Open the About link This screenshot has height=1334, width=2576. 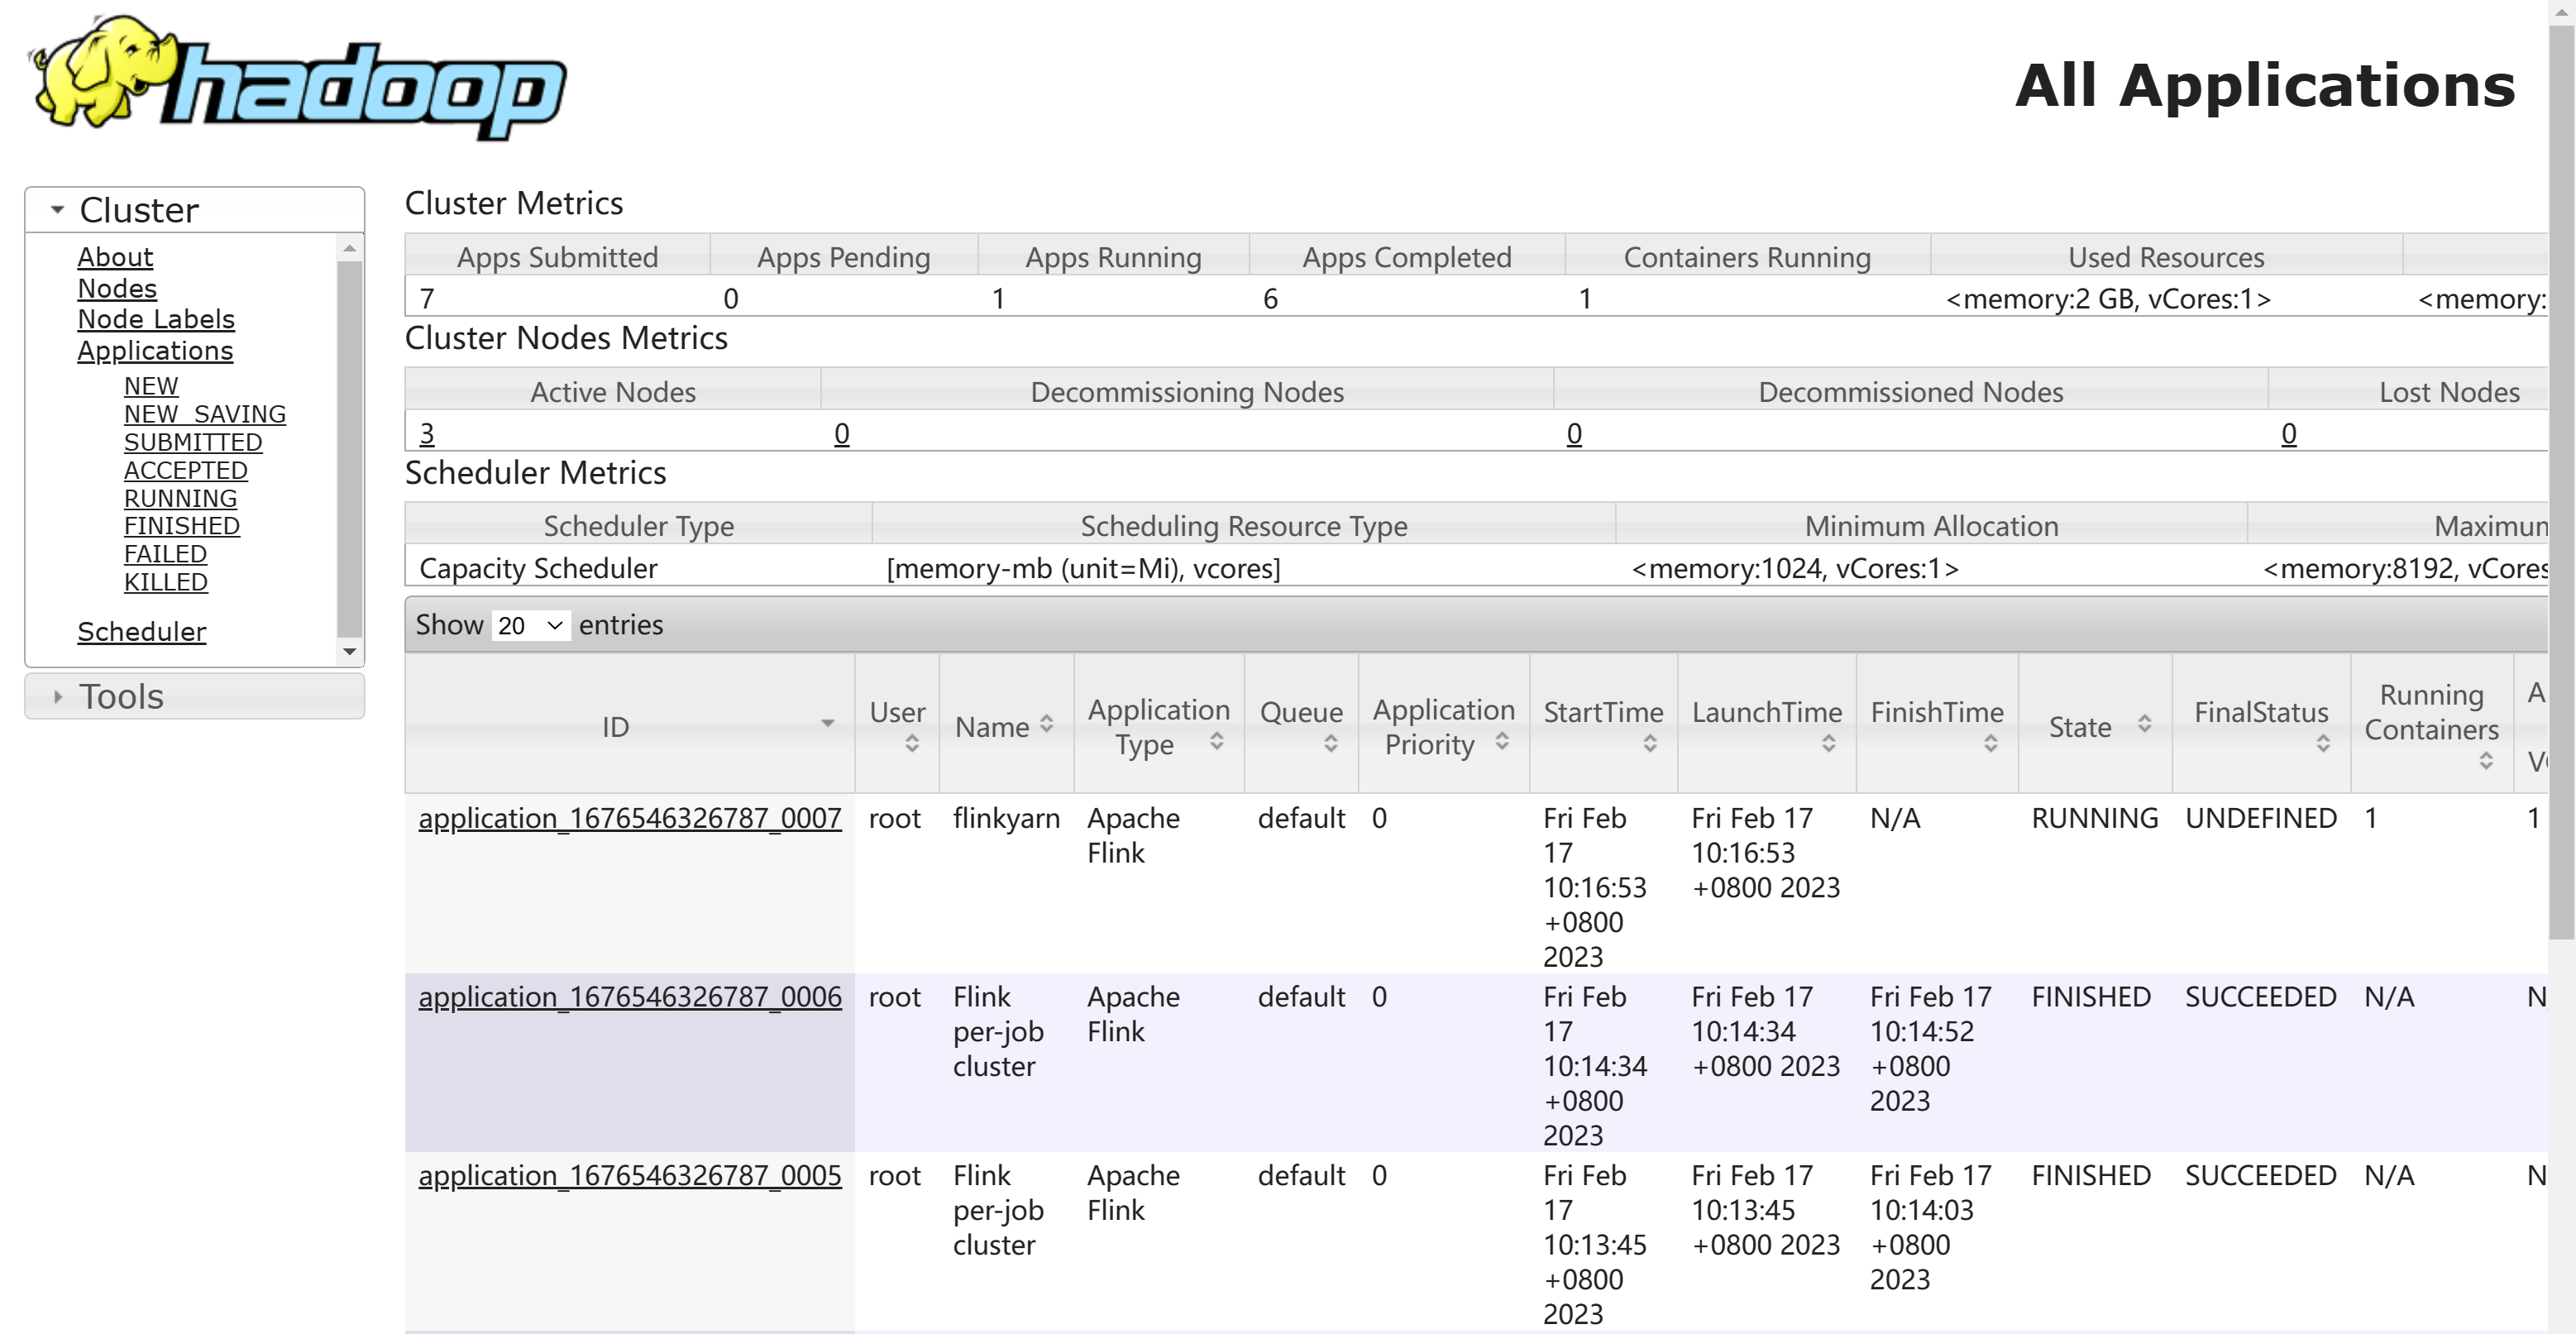point(115,257)
